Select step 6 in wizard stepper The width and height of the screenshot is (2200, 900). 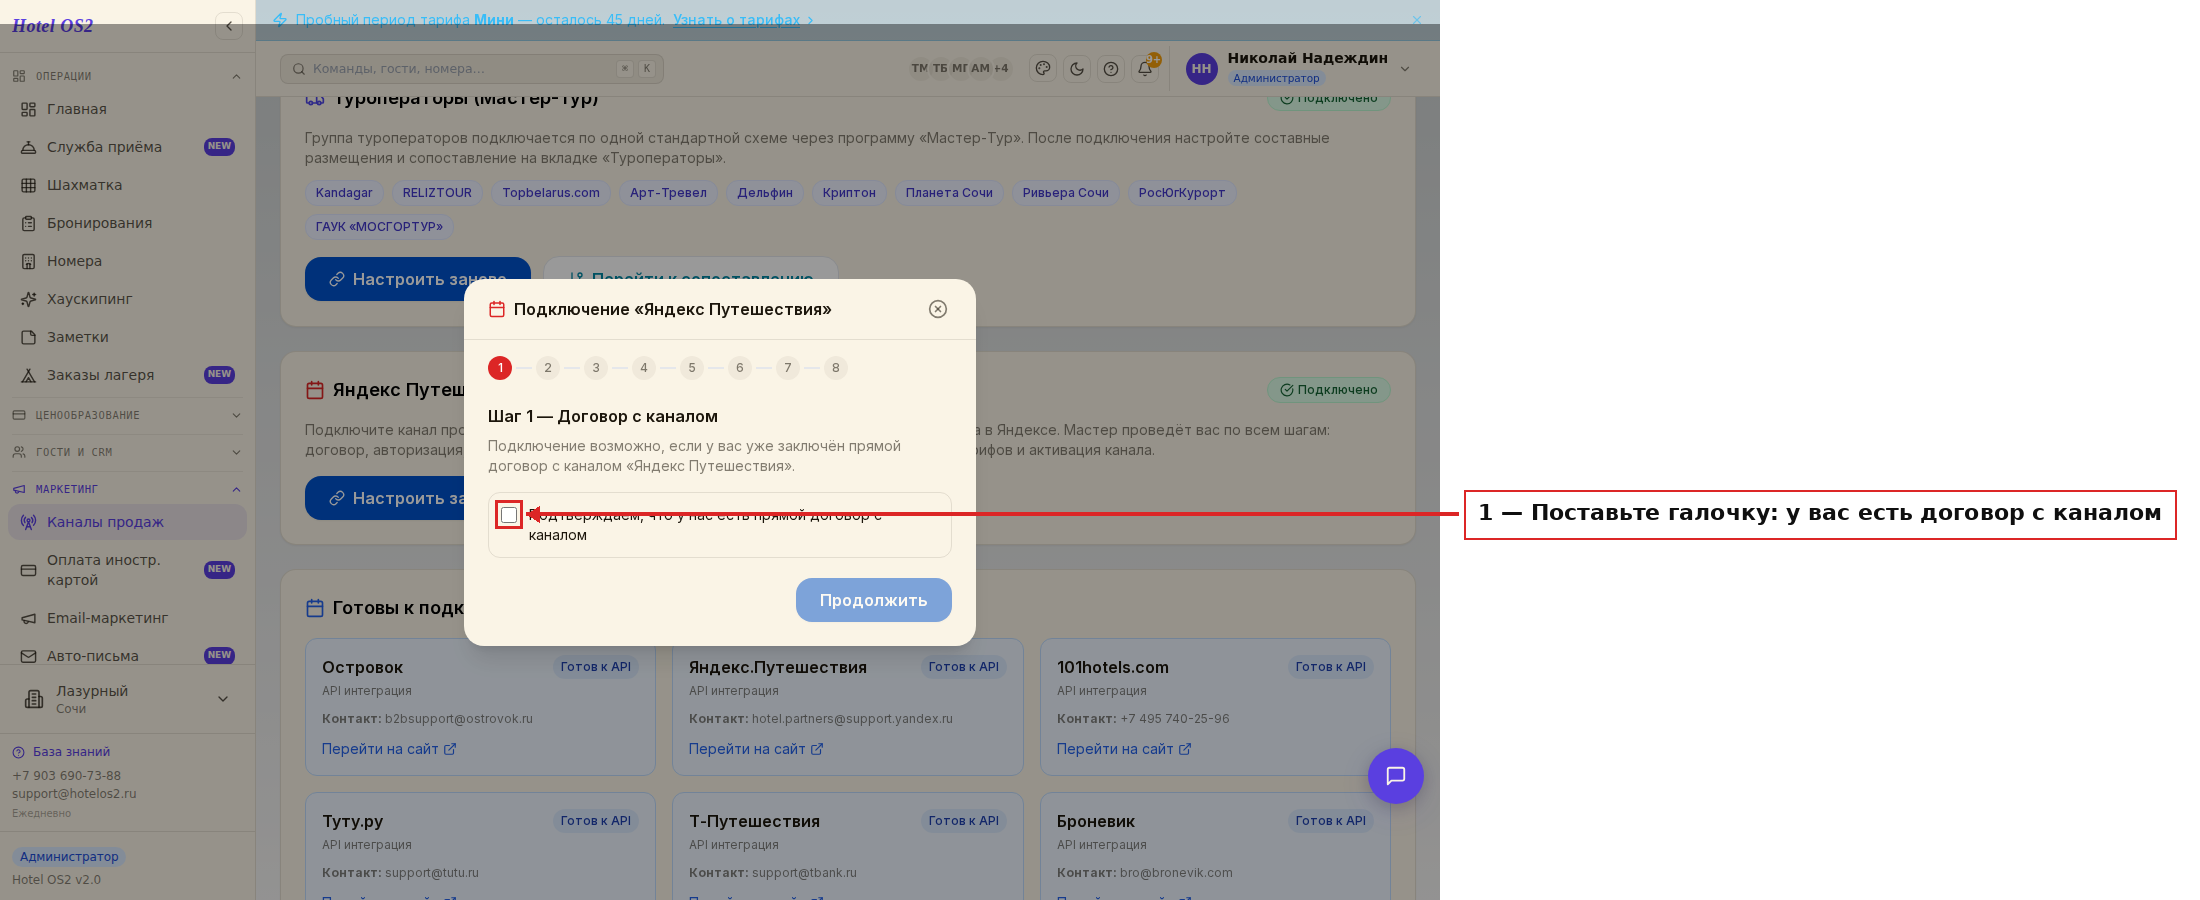click(x=739, y=368)
